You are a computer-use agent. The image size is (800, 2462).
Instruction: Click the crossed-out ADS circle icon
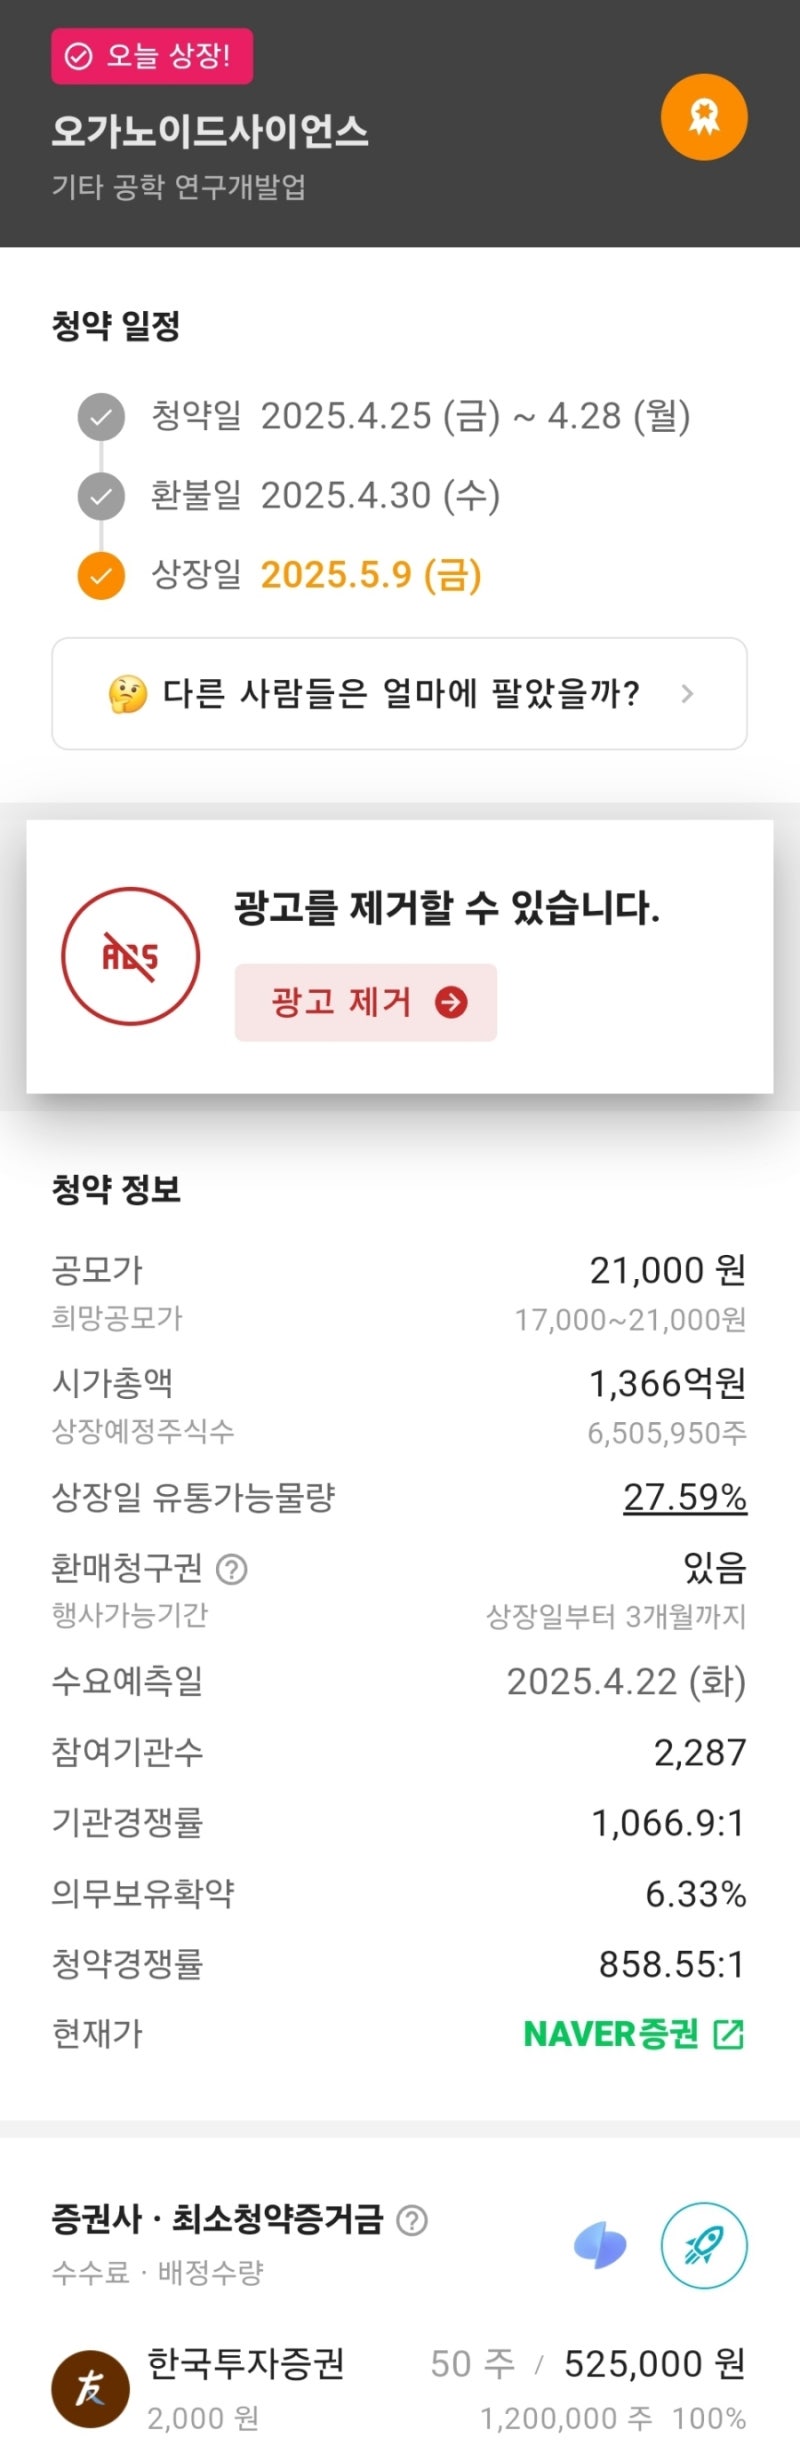tap(131, 956)
